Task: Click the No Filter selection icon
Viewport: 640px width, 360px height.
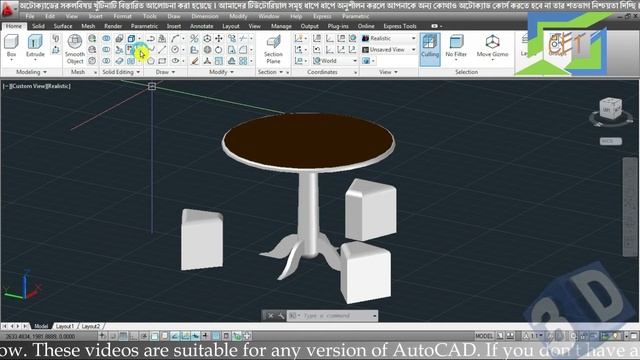Action: tap(456, 46)
